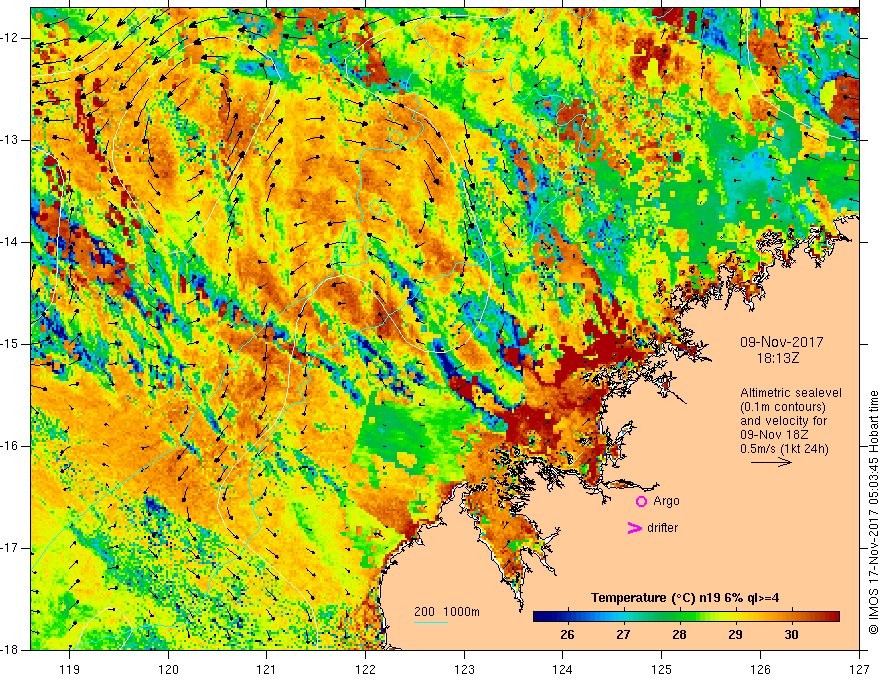Click the longitude axis label 123

point(464,669)
